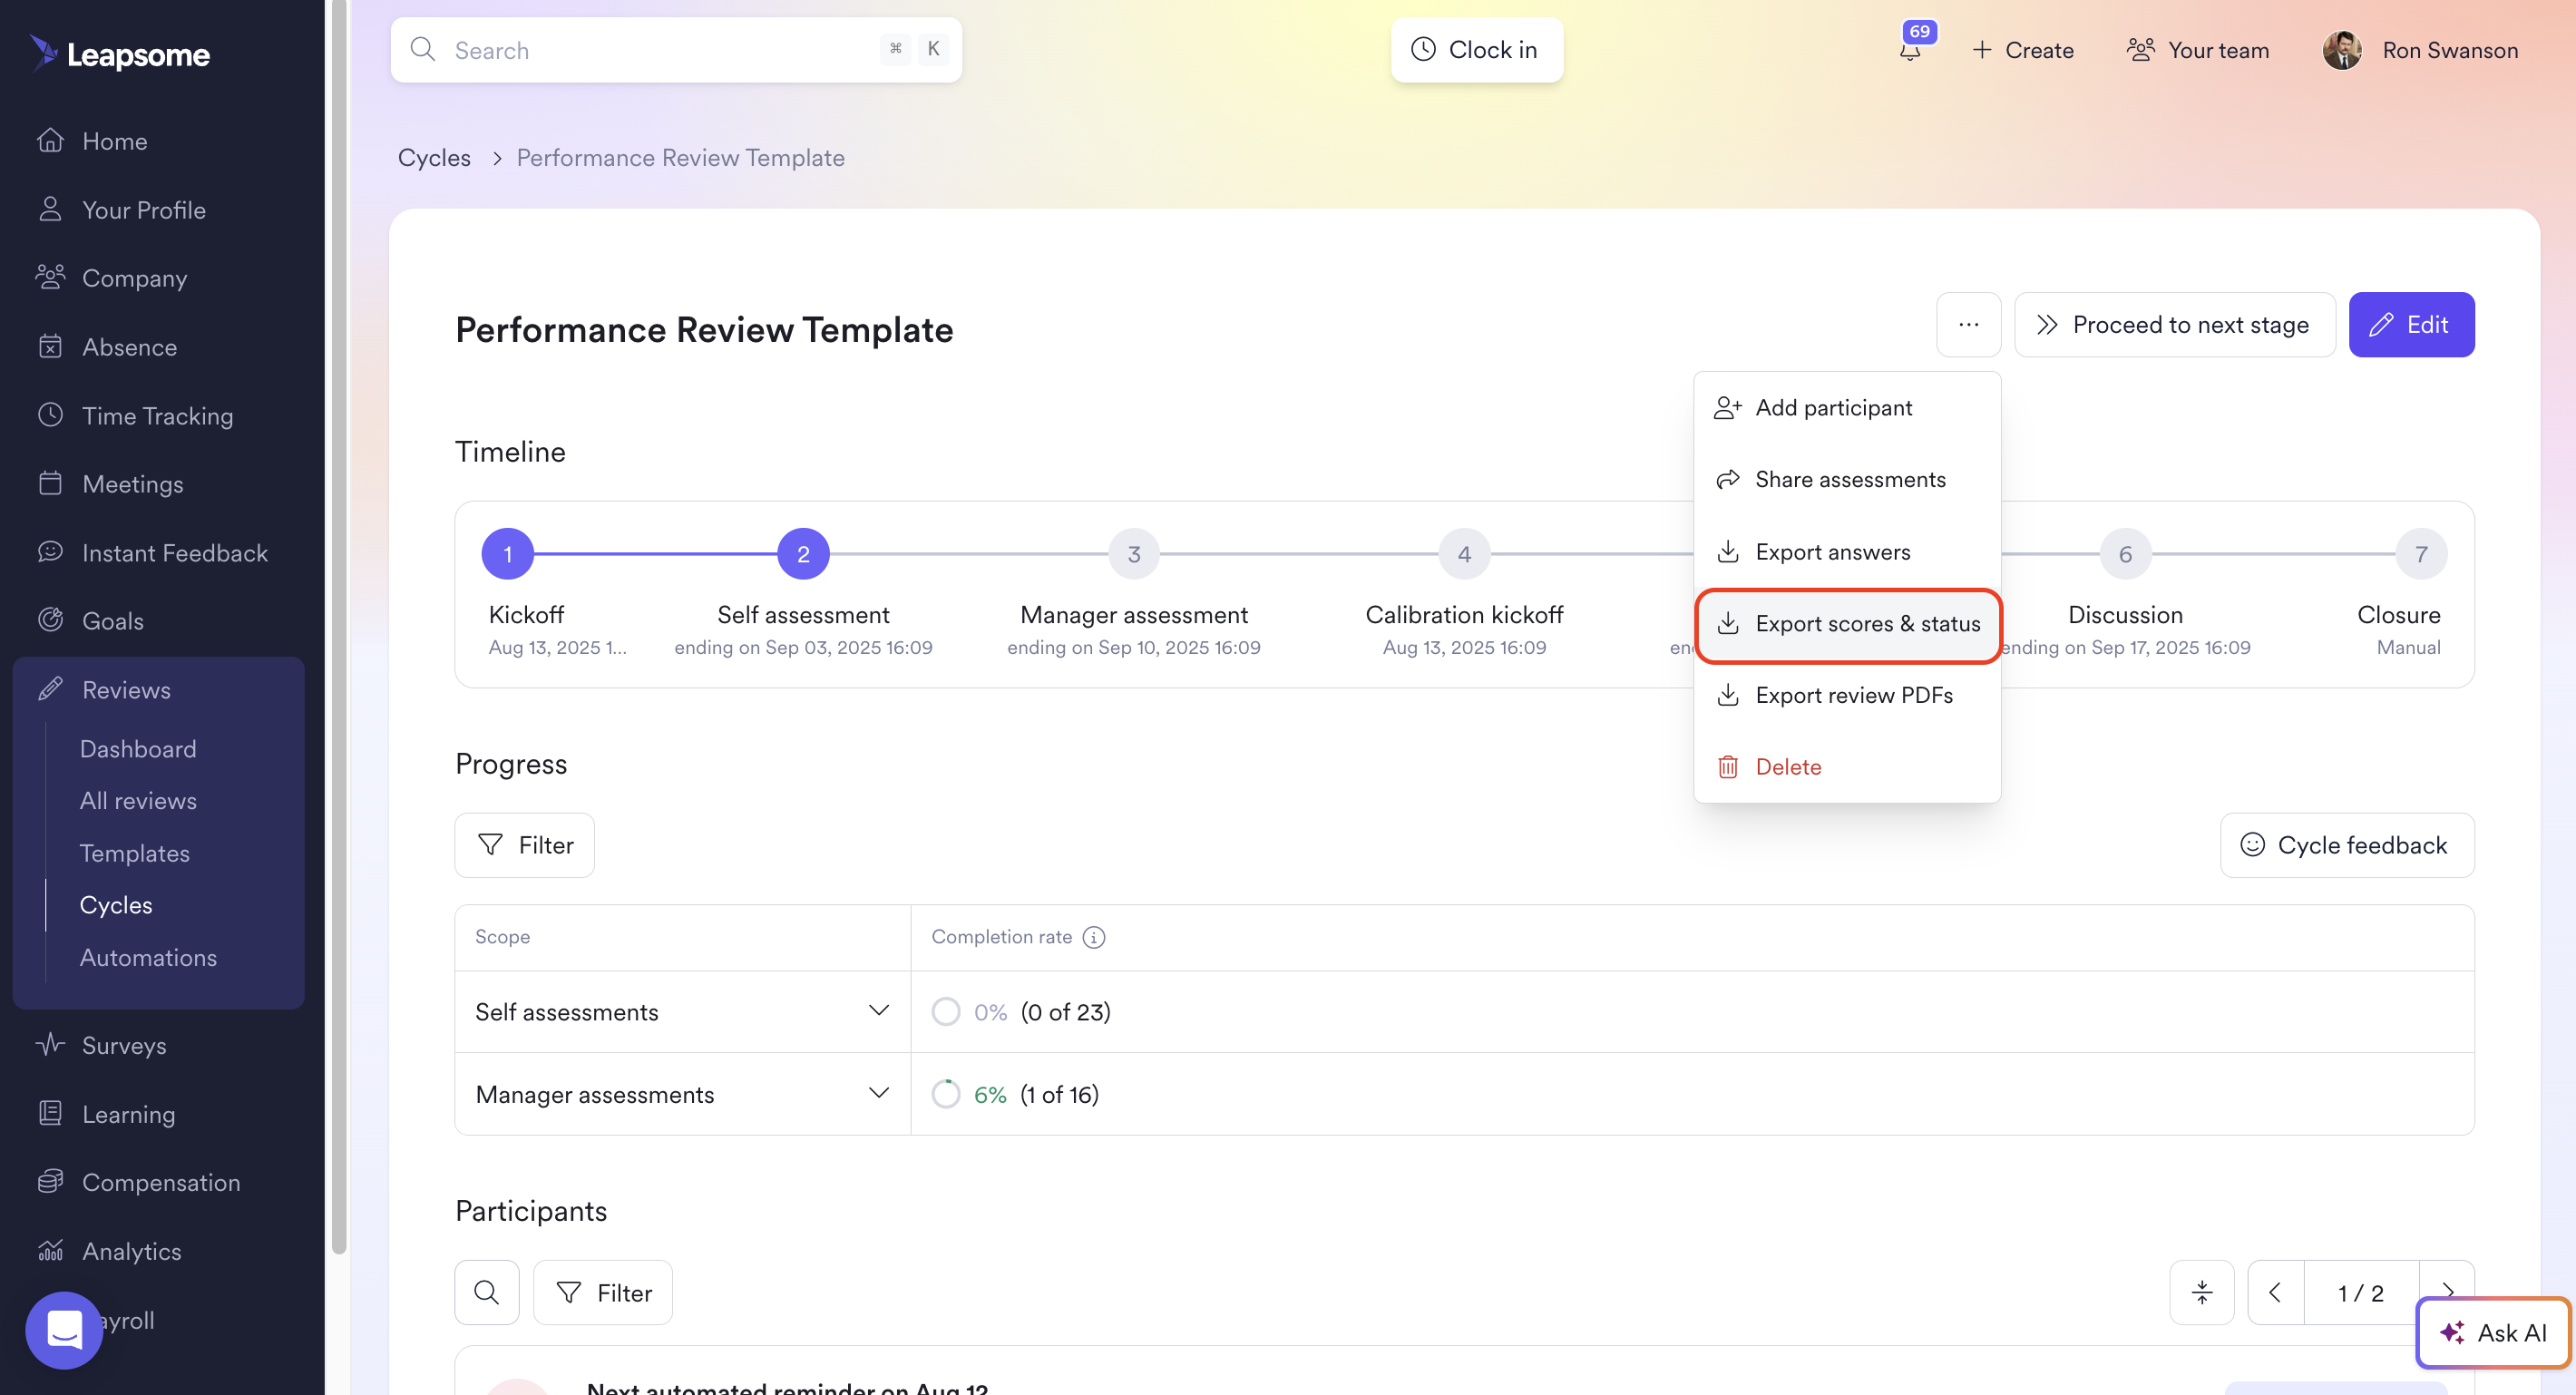Screen dimensions: 2576x1395
Task: Click the Completion rate info icon
Action: click(x=1094, y=937)
